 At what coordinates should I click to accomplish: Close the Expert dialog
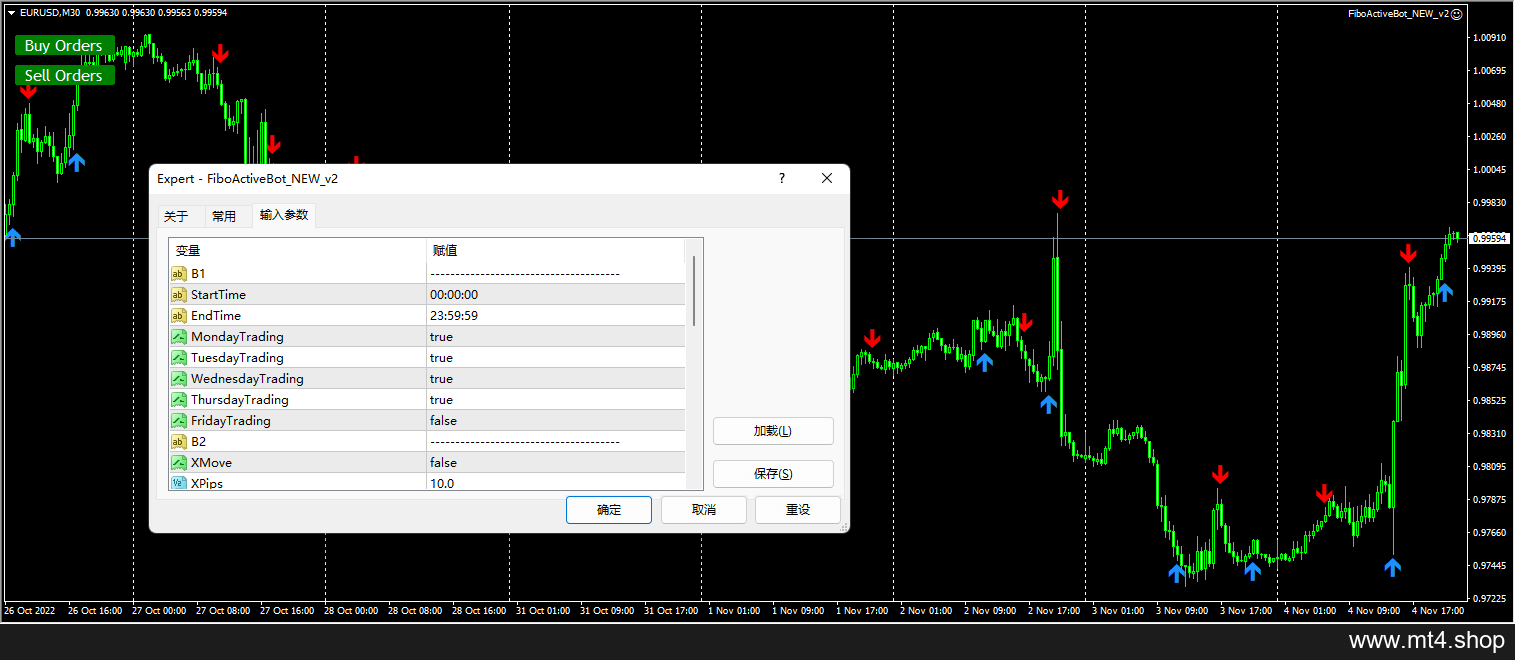[x=827, y=178]
